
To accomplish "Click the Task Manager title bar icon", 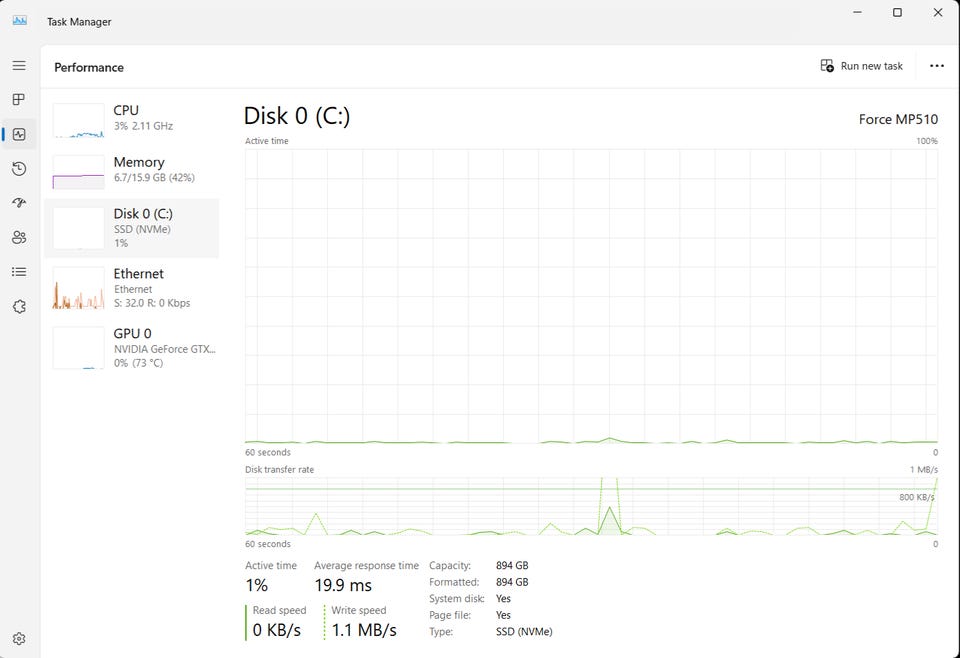I will (x=20, y=21).
